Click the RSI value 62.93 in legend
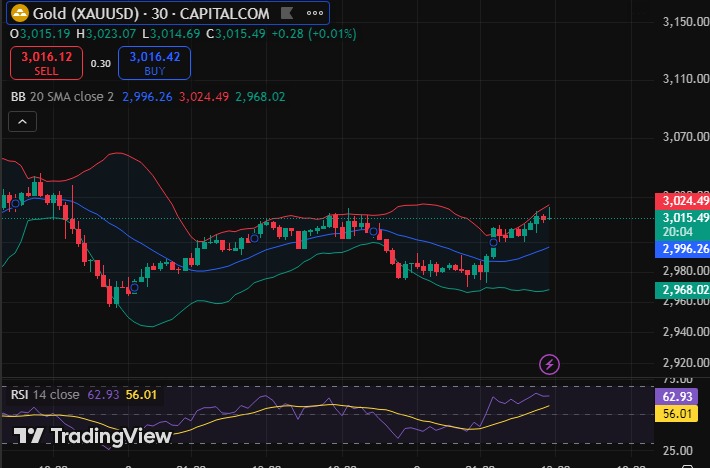Screen dimensions: 710x468 click(103, 395)
